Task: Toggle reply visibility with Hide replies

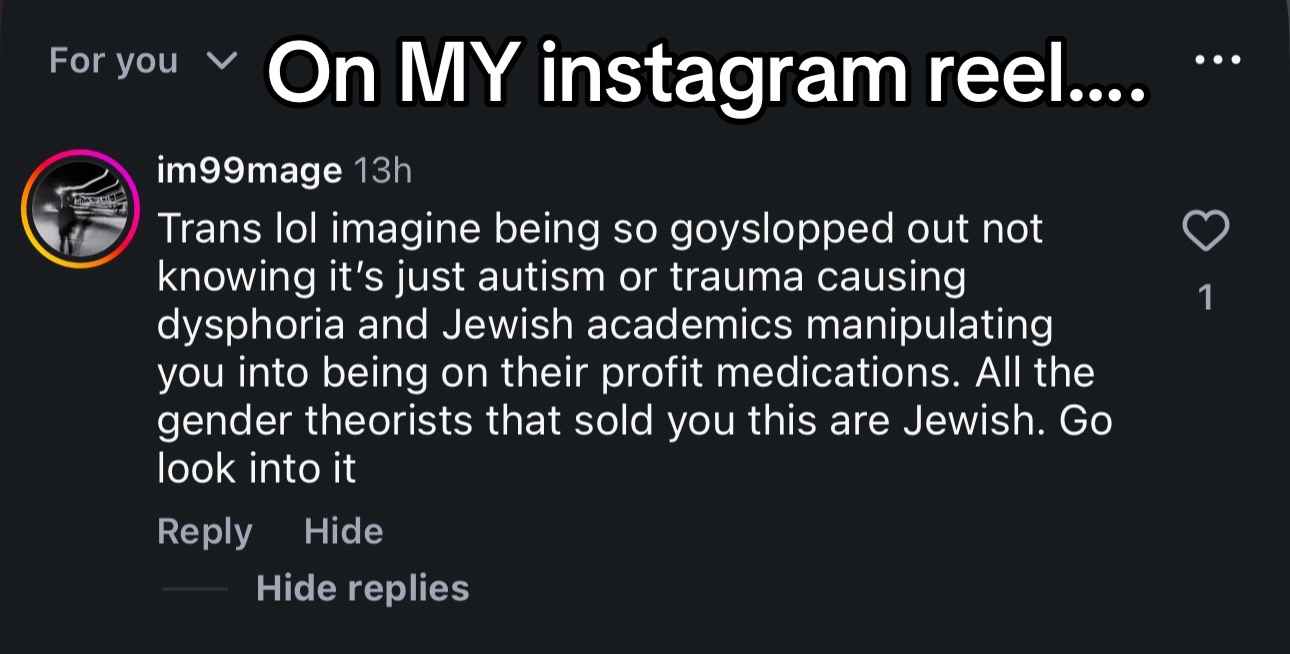Action: point(362,588)
